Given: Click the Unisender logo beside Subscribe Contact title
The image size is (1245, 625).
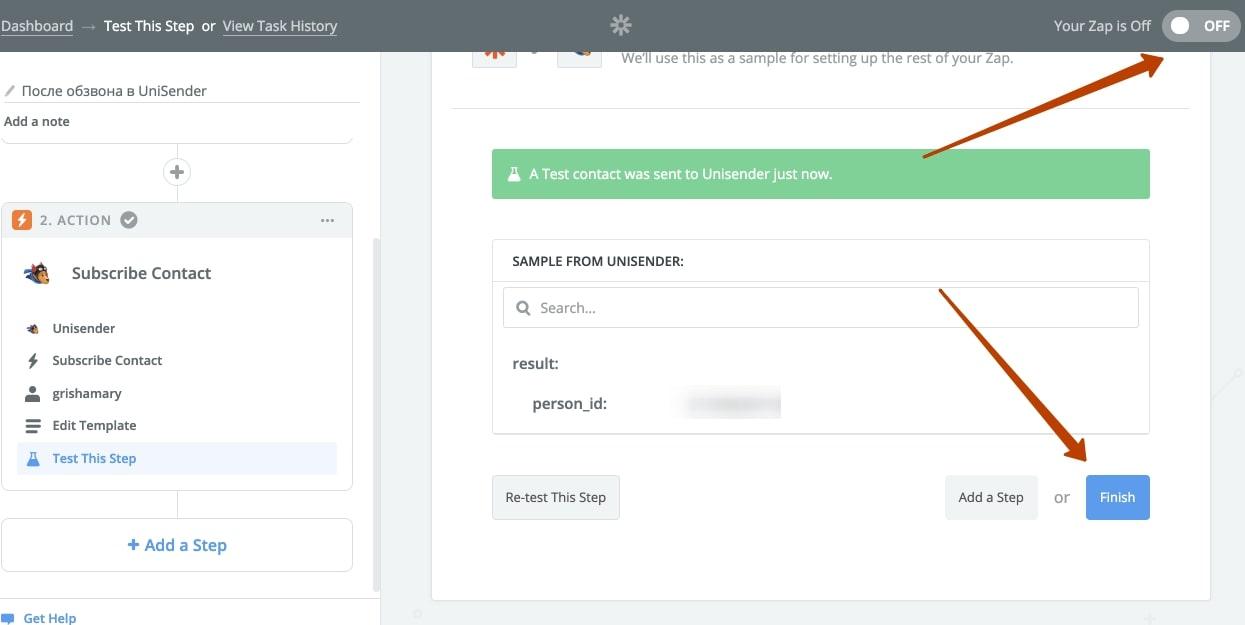Looking at the screenshot, I should click(x=36, y=273).
